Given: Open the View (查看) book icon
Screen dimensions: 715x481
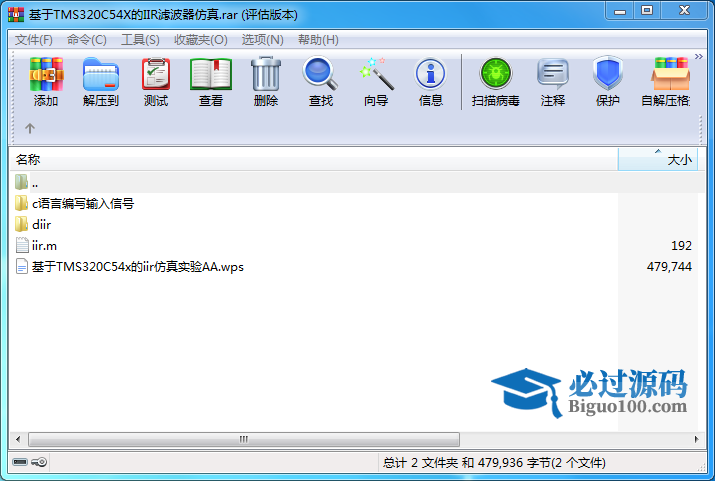Looking at the screenshot, I should click(x=211, y=82).
